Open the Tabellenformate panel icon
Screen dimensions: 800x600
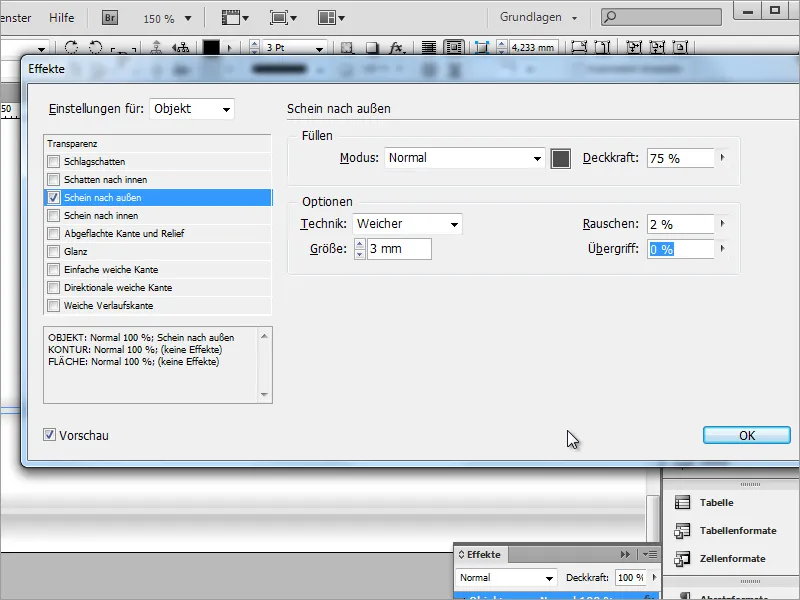click(x=682, y=531)
